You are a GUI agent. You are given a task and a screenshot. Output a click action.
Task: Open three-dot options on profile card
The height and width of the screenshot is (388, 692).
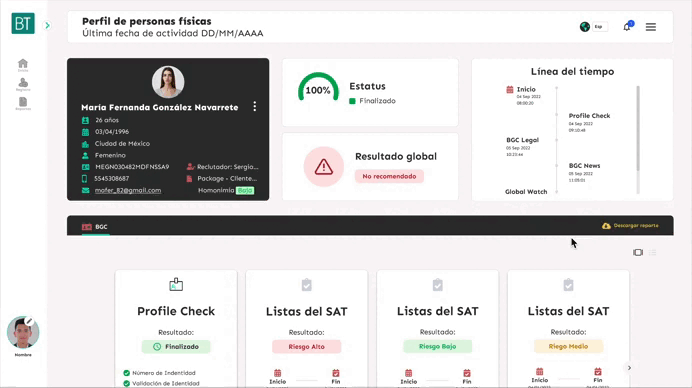point(255,106)
